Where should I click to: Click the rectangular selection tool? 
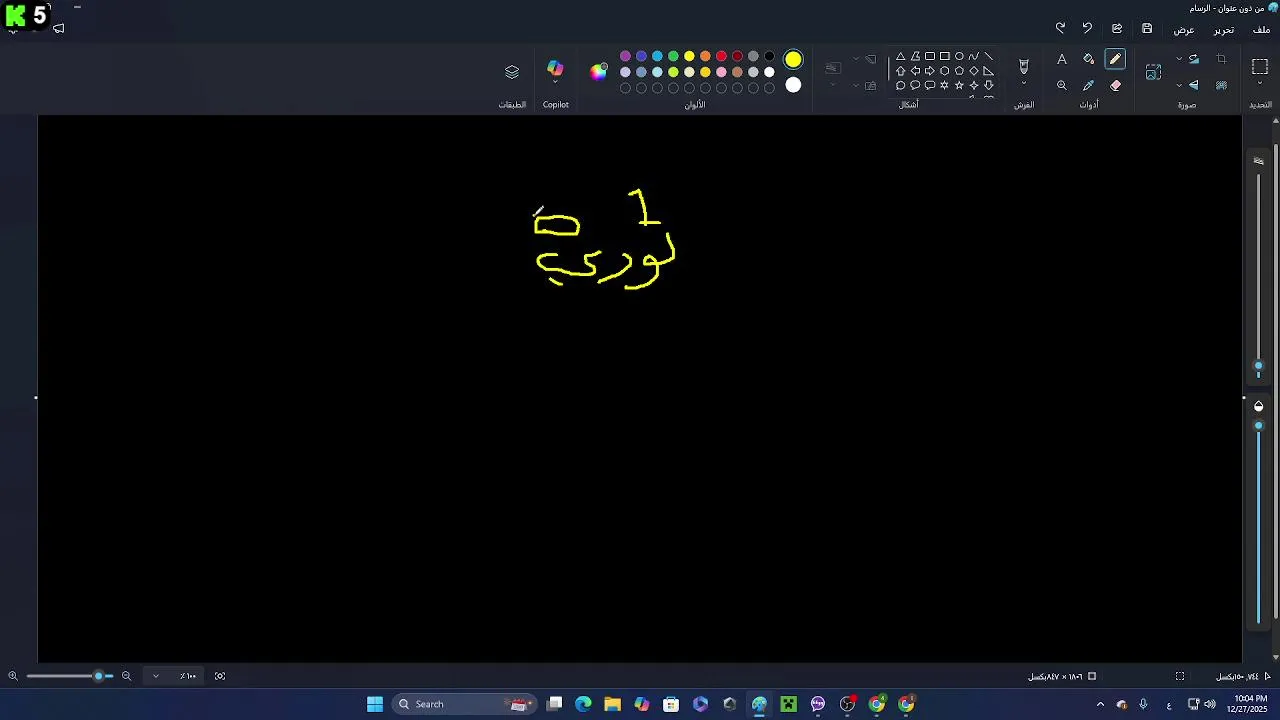(x=1259, y=66)
